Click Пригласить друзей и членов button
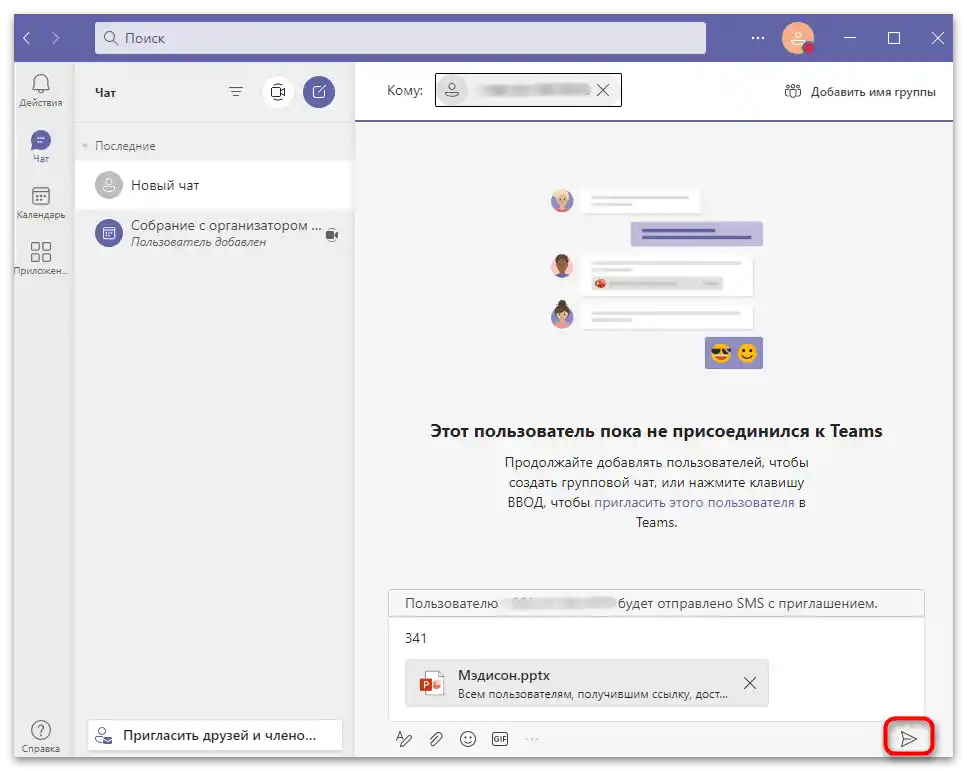Image resolution: width=967 pixels, height=771 pixels. click(x=215, y=736)
